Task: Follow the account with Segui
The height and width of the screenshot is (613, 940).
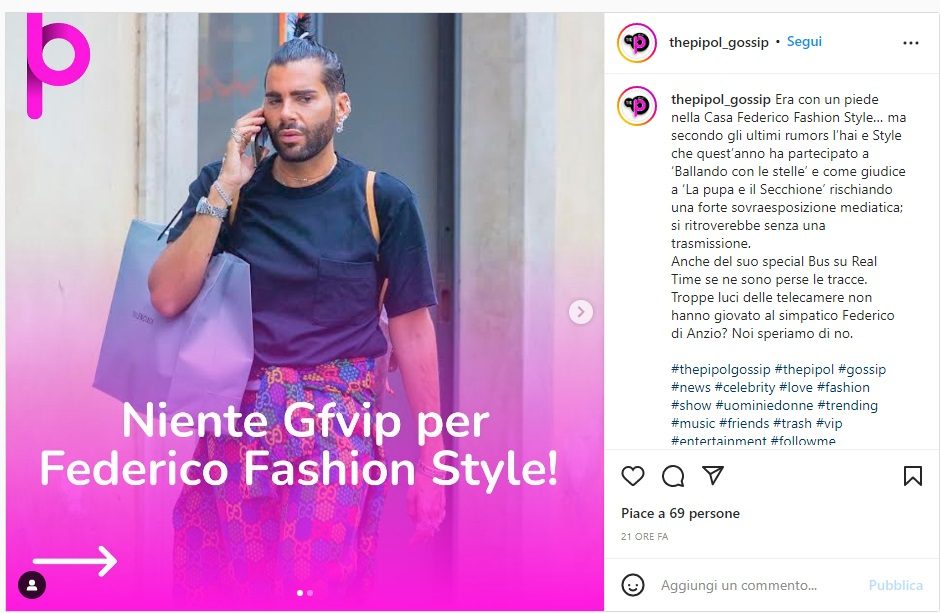Action: tap(804, 42)
